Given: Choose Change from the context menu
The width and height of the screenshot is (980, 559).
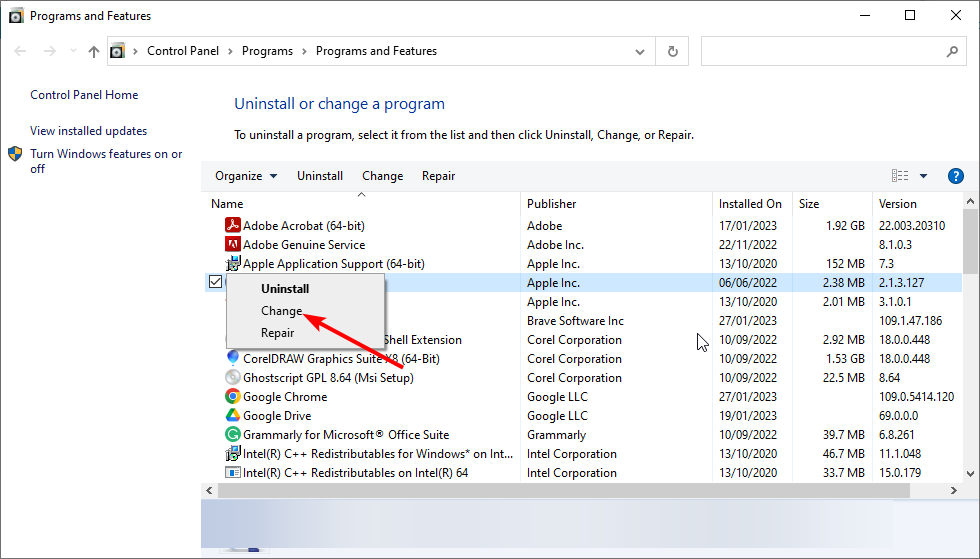Looking at the screenshot, I should pos(281,311).
